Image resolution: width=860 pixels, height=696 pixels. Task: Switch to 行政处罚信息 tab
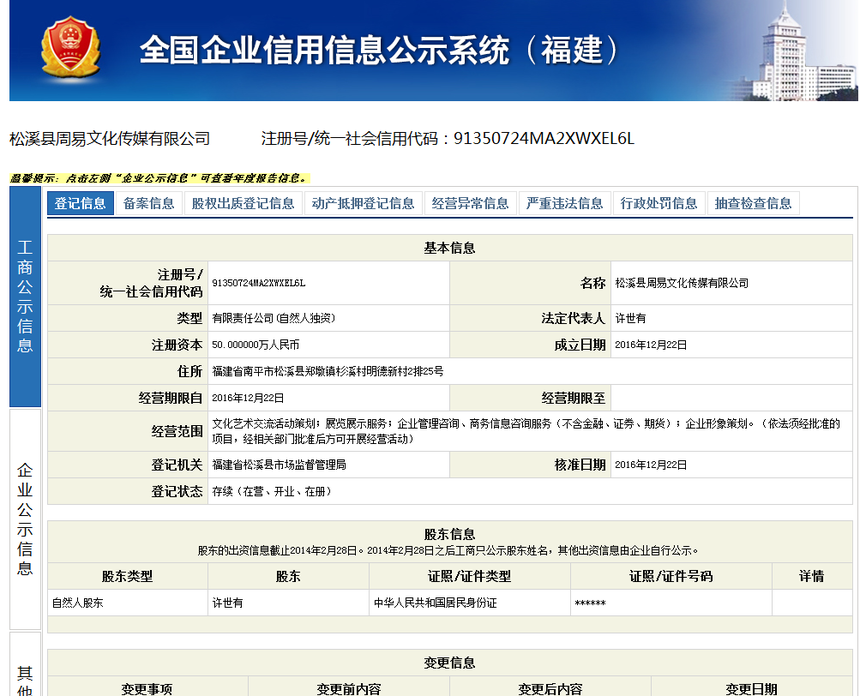tap(659, 203)
